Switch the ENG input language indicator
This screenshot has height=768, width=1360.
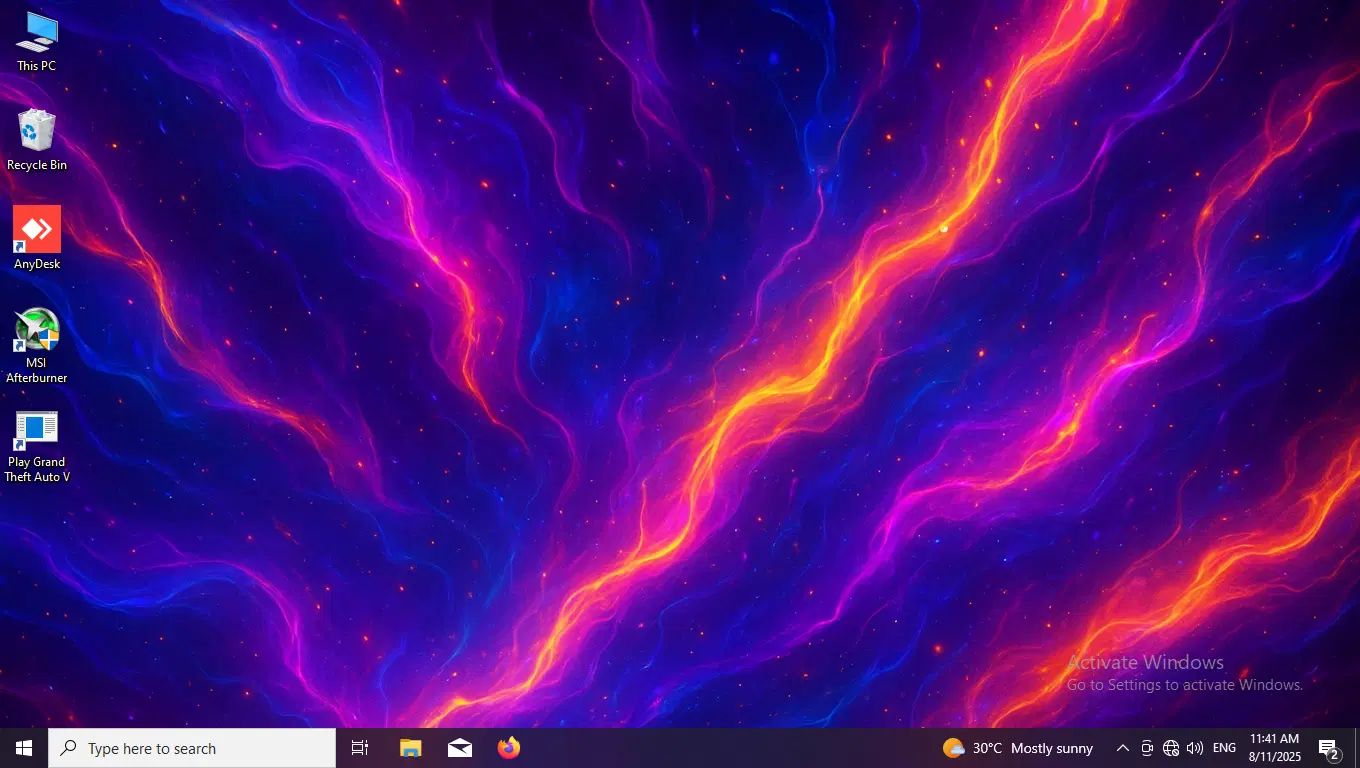(1224, 748)
